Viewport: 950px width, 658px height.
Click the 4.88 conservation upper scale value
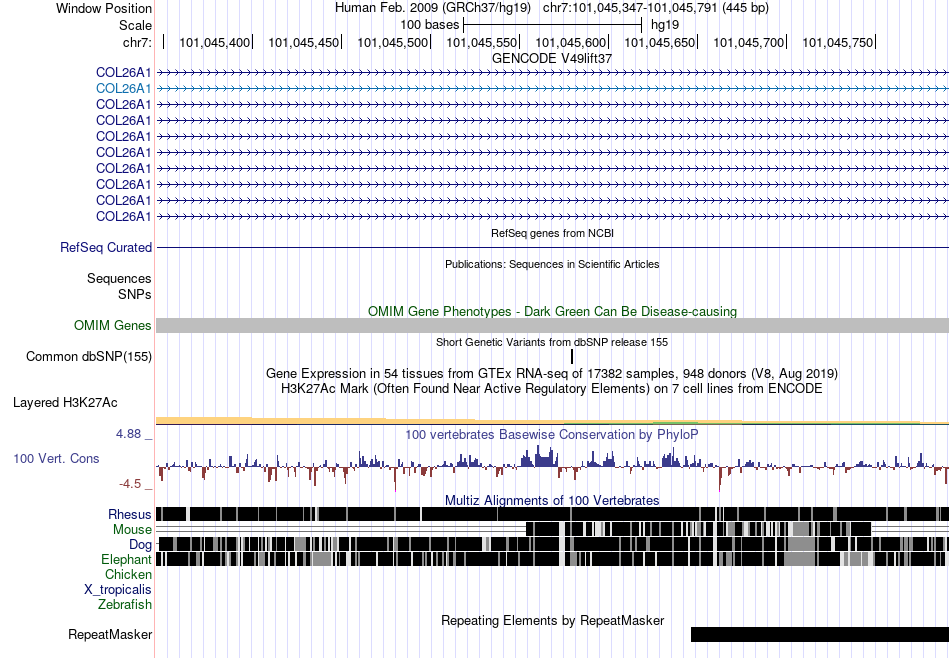click(x=129, y=434)
